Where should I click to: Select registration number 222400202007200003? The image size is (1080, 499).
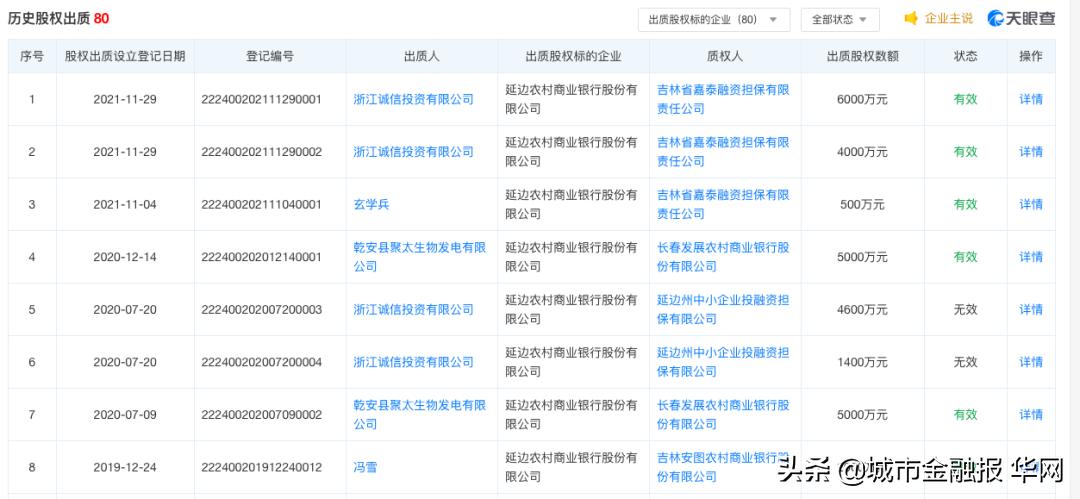pos(262,309)
